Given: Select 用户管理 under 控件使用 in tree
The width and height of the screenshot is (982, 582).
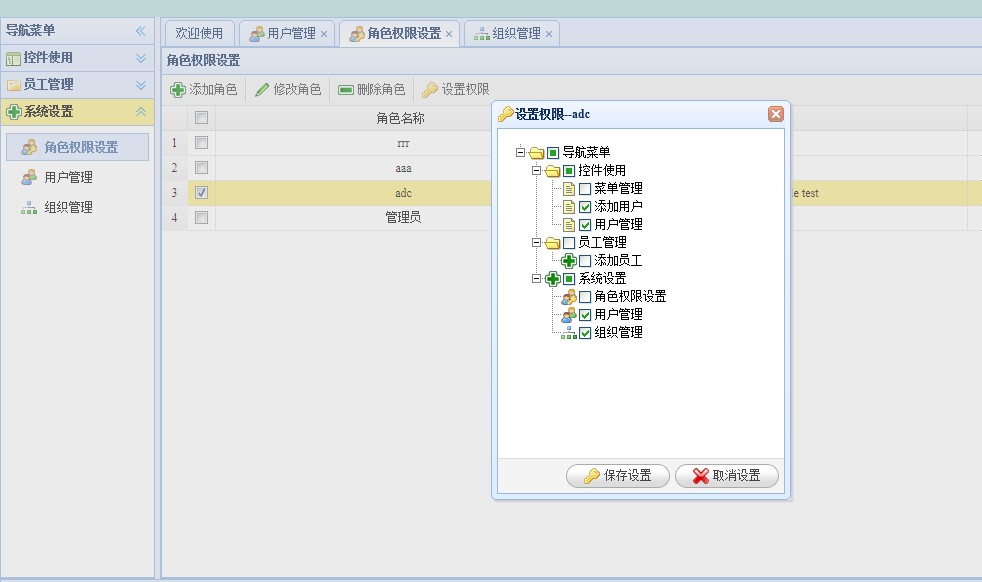Looking at the screenshot, I should coord(618,225).
